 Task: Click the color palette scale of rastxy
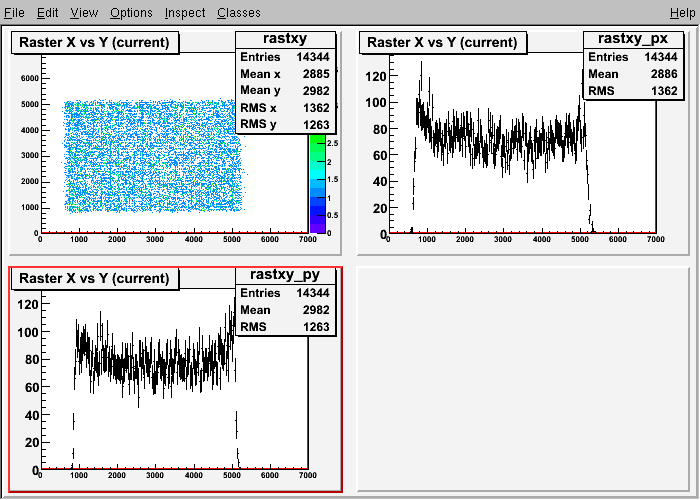coord(317,183)
